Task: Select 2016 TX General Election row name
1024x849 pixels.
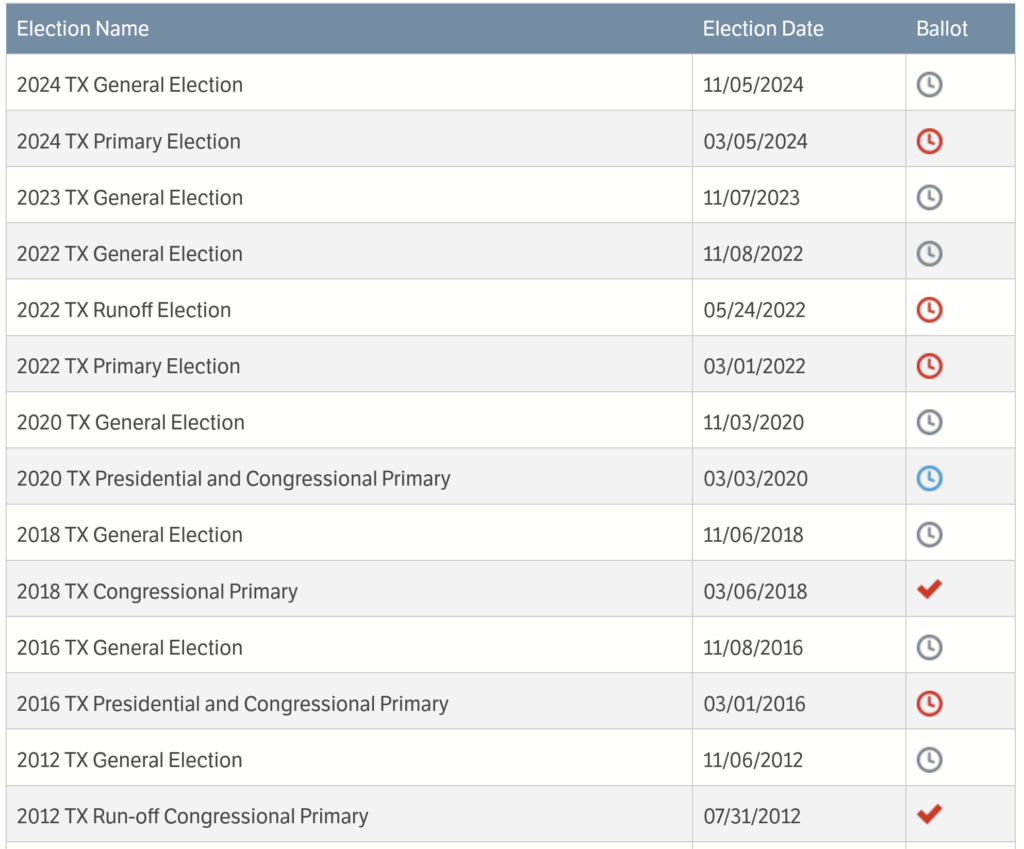Action: 130,648
